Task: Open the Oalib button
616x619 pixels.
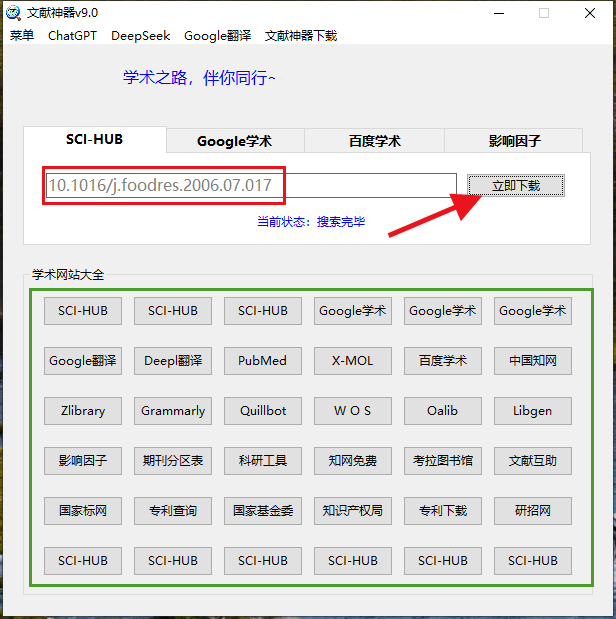Action: point(443,411)
